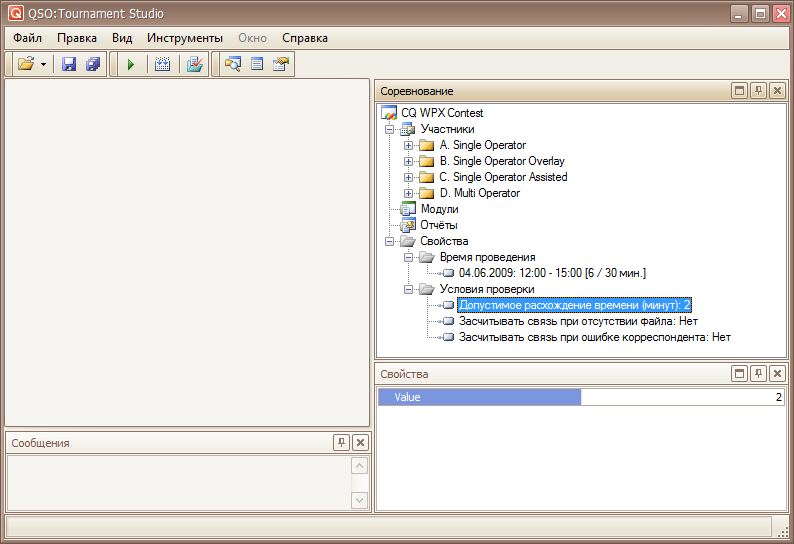This screenshot has width=794, height=544.
Task: Open the Инструменты menu
Action: click(184, 38)
